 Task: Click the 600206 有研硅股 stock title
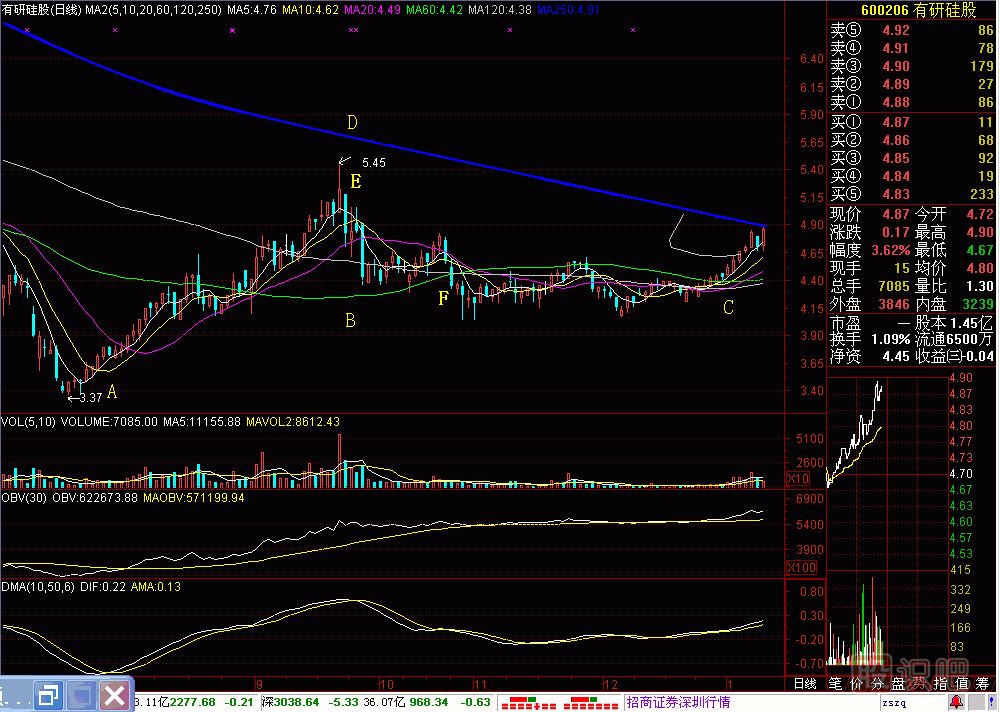(910, 10)
